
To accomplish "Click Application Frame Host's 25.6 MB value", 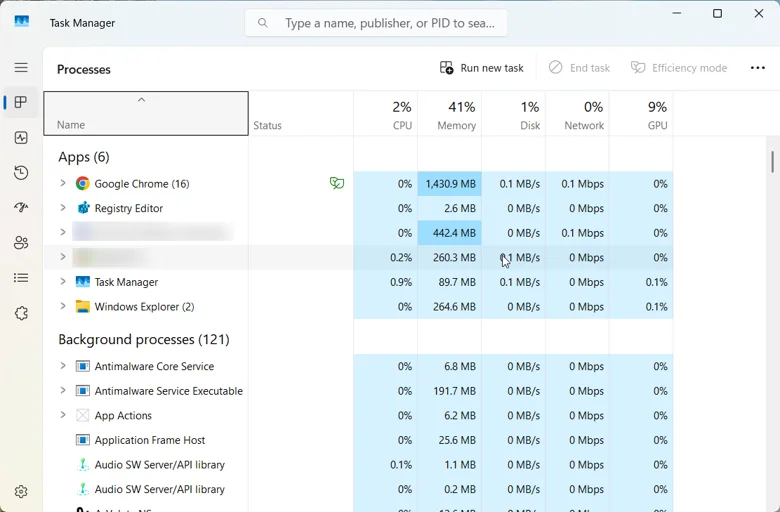I will 459,440.
